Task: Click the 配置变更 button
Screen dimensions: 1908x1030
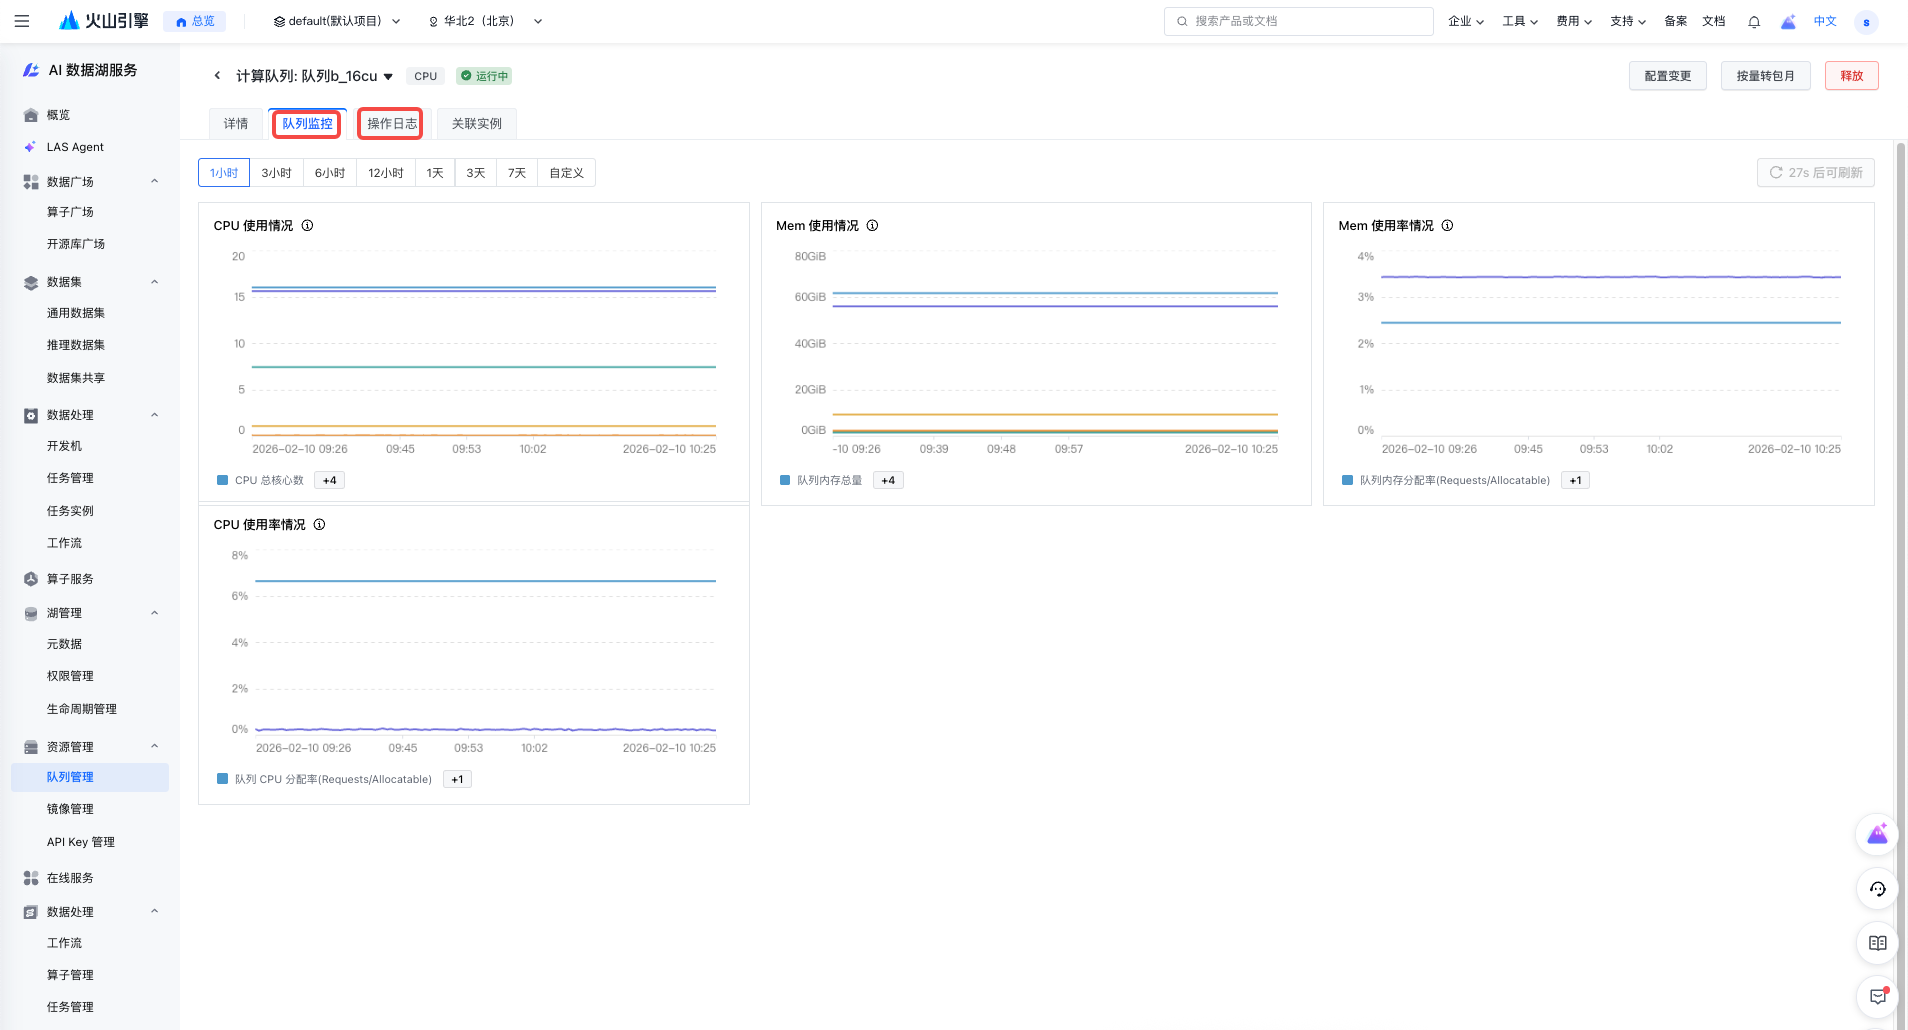Action: pos(1667,76)
